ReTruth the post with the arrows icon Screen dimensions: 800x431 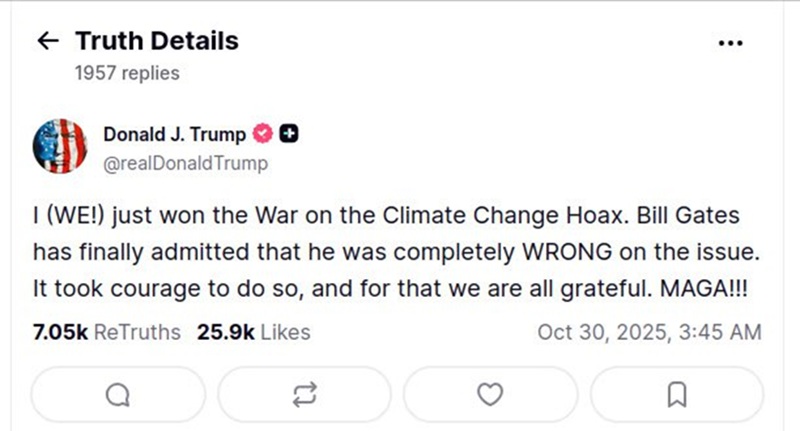303,394
